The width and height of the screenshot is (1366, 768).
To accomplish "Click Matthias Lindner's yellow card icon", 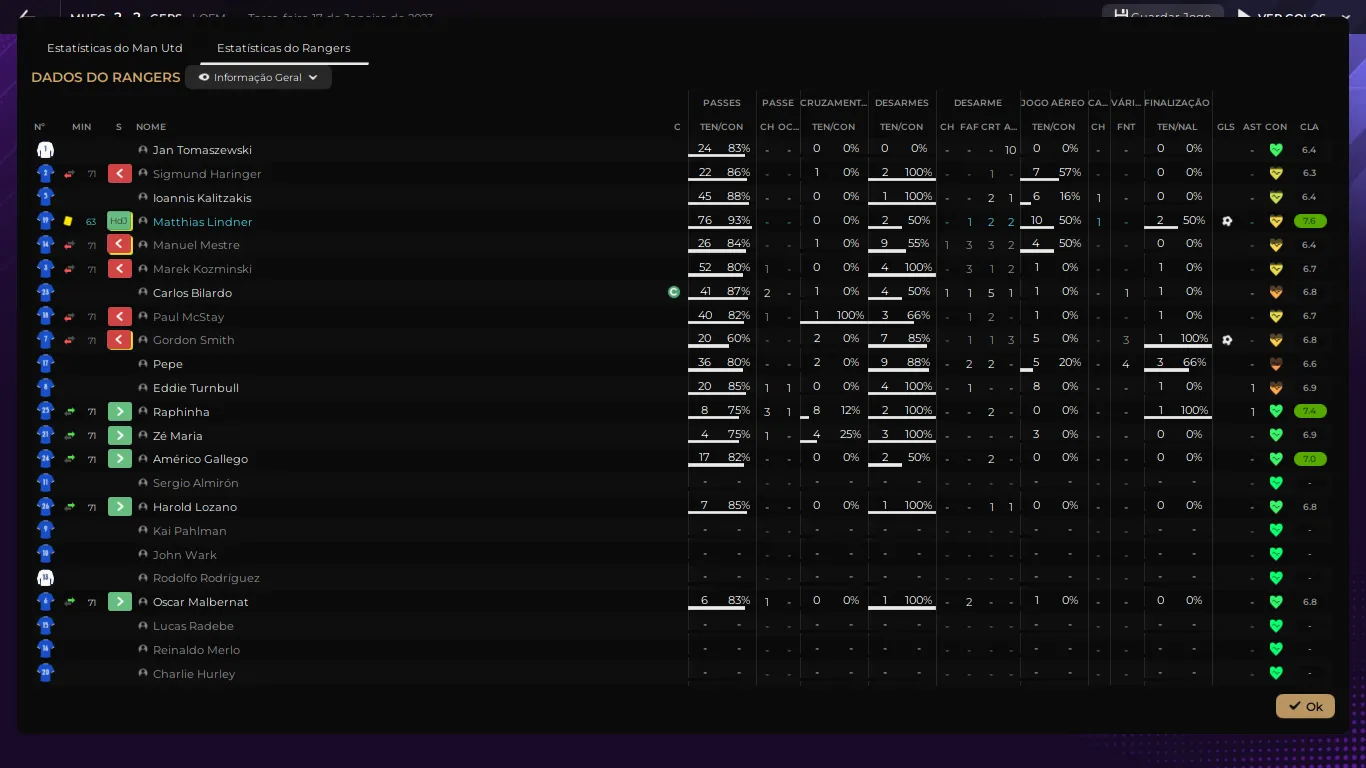I will click(x=68, y=222).
